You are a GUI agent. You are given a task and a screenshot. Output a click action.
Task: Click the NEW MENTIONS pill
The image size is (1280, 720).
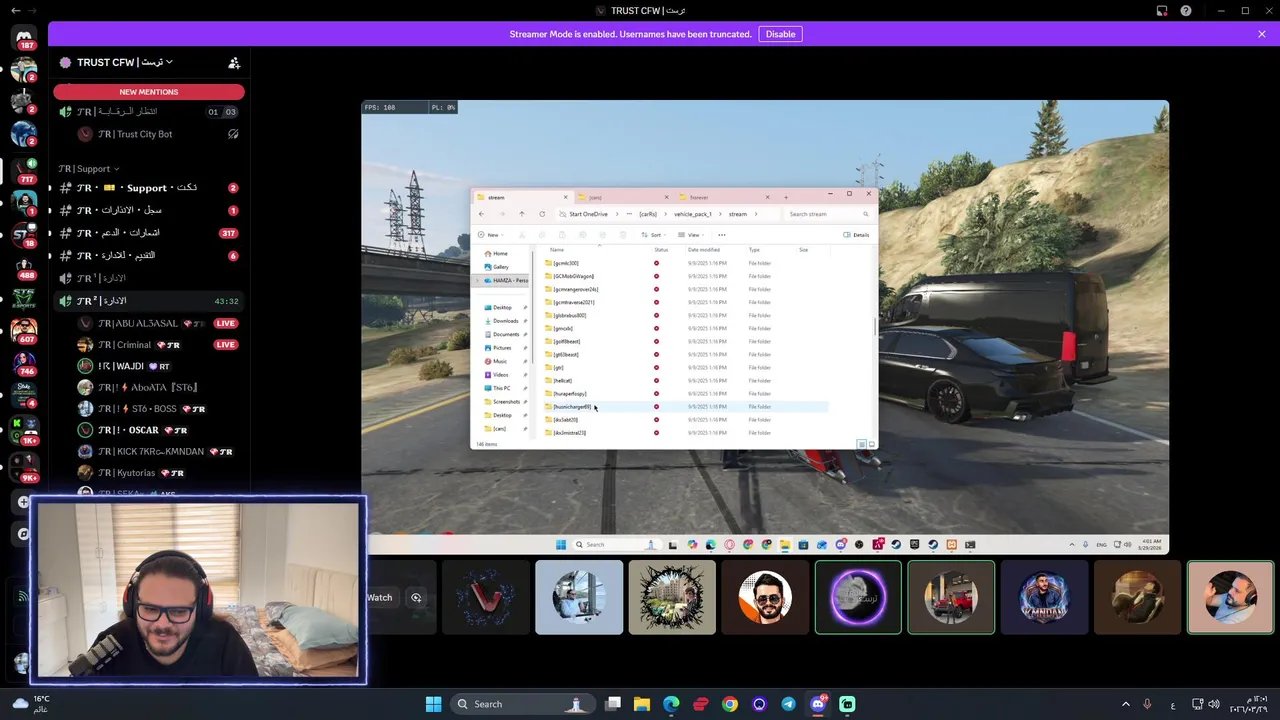[x=149, y=92]
